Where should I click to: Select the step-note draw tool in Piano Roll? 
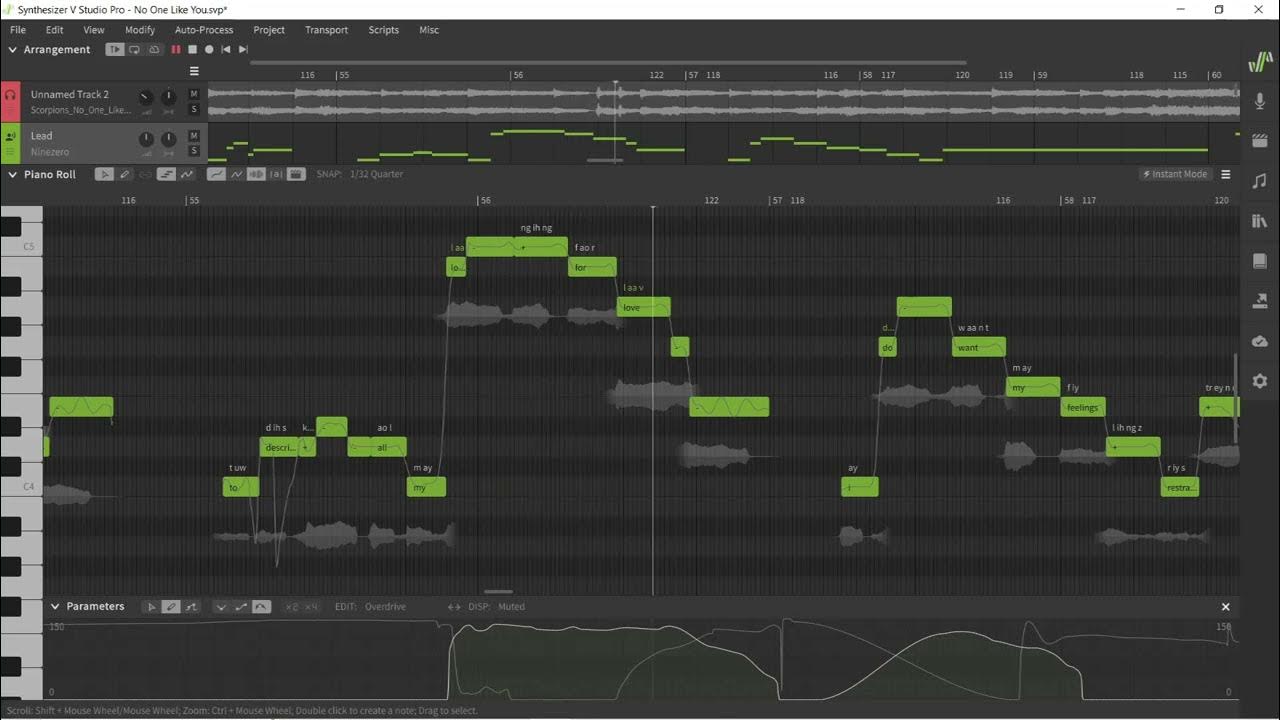[166, 174]
